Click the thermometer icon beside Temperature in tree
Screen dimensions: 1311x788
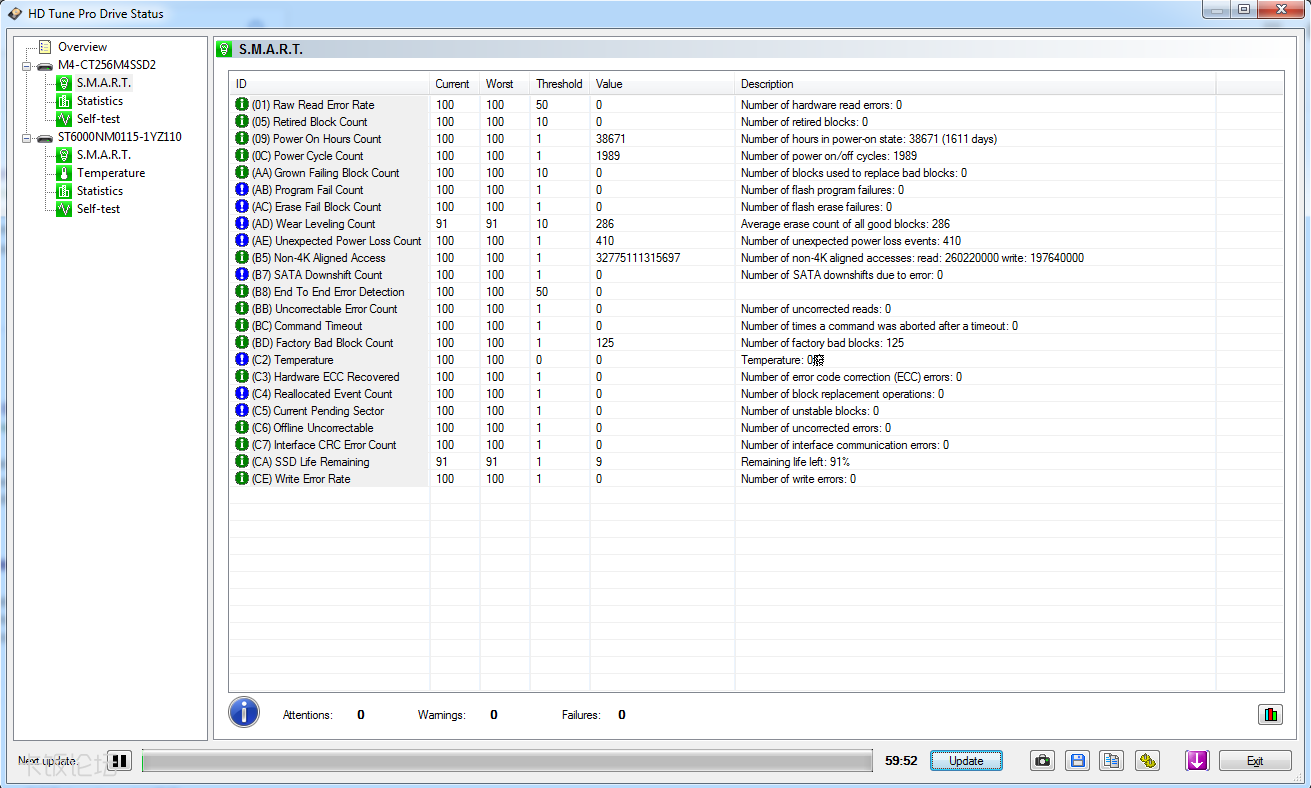coord(64,173)
